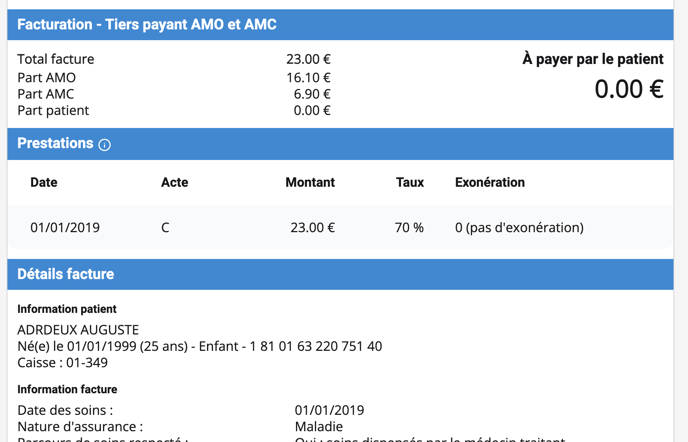This screenshot has height=442, width=688.
Task: Click patient name ADRDEUX AUGUSTE
Action: pos(78,330)
